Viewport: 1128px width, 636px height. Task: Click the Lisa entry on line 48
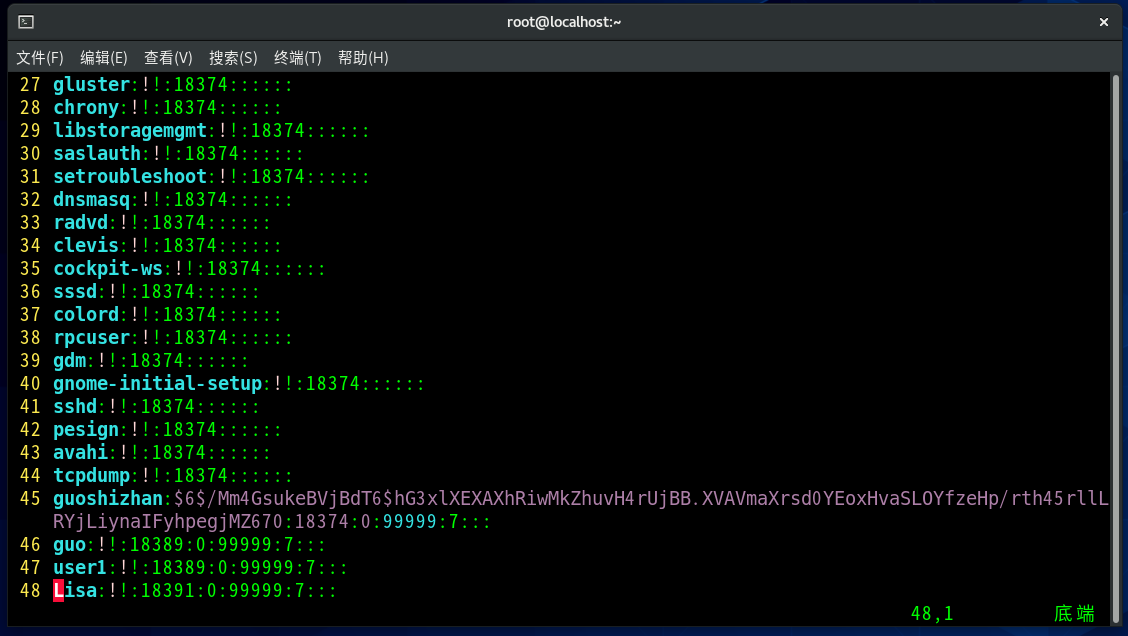click(75, 591)
